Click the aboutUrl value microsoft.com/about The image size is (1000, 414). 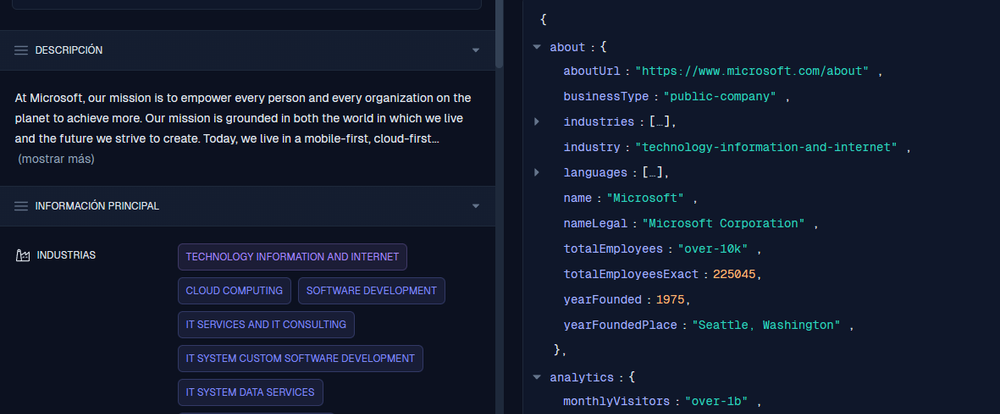point(752,71)
